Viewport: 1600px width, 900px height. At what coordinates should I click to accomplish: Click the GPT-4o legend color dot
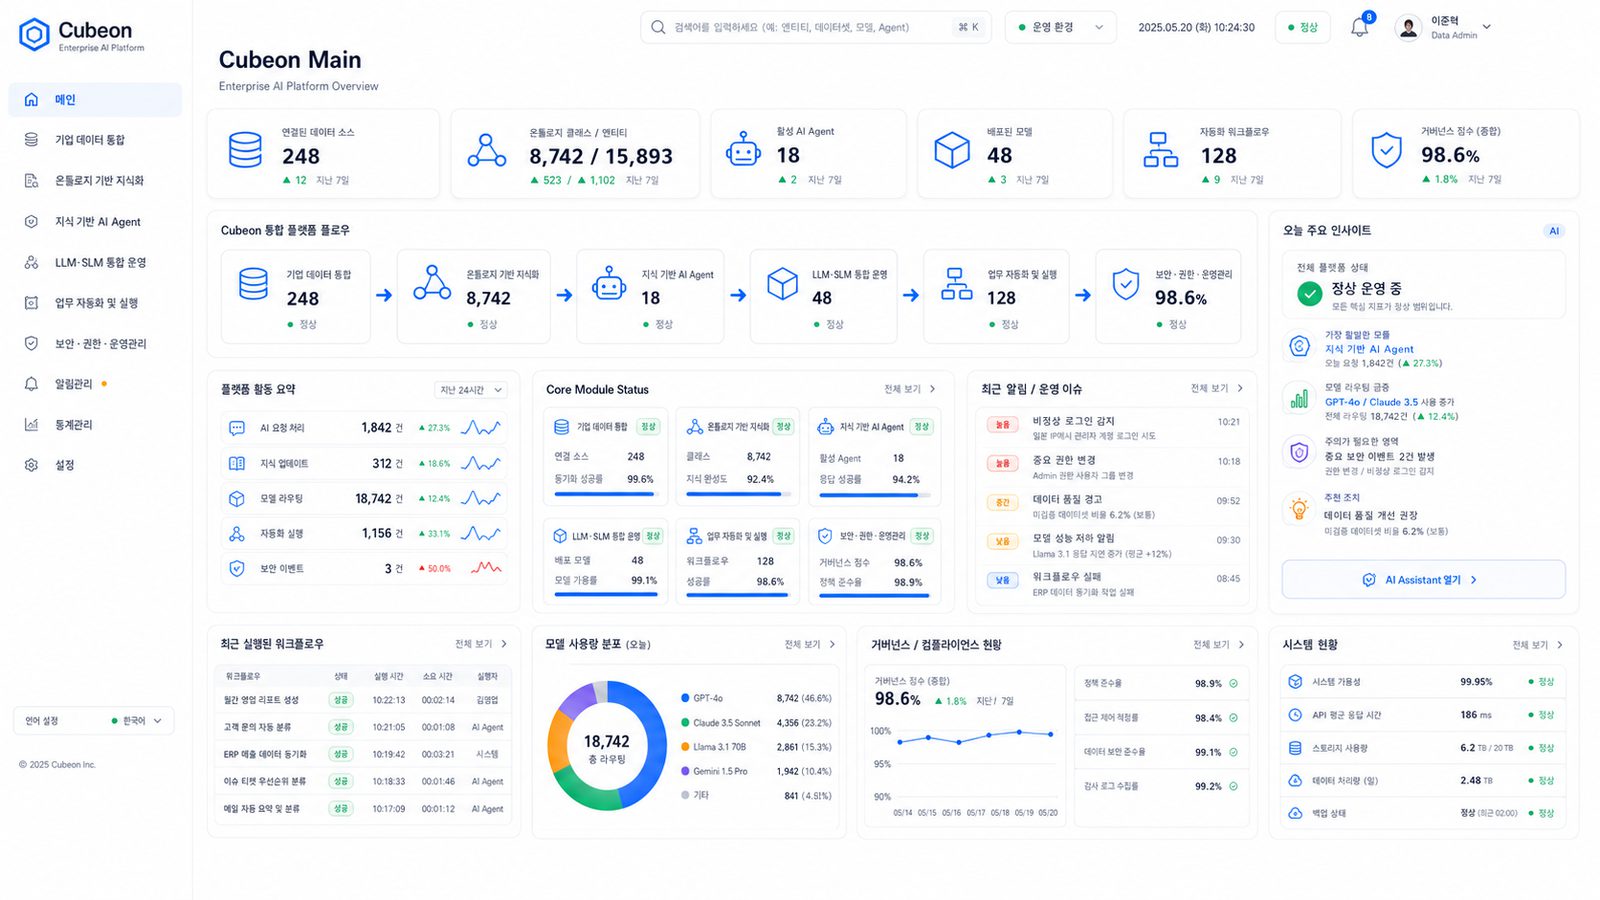tap(685, 698)
